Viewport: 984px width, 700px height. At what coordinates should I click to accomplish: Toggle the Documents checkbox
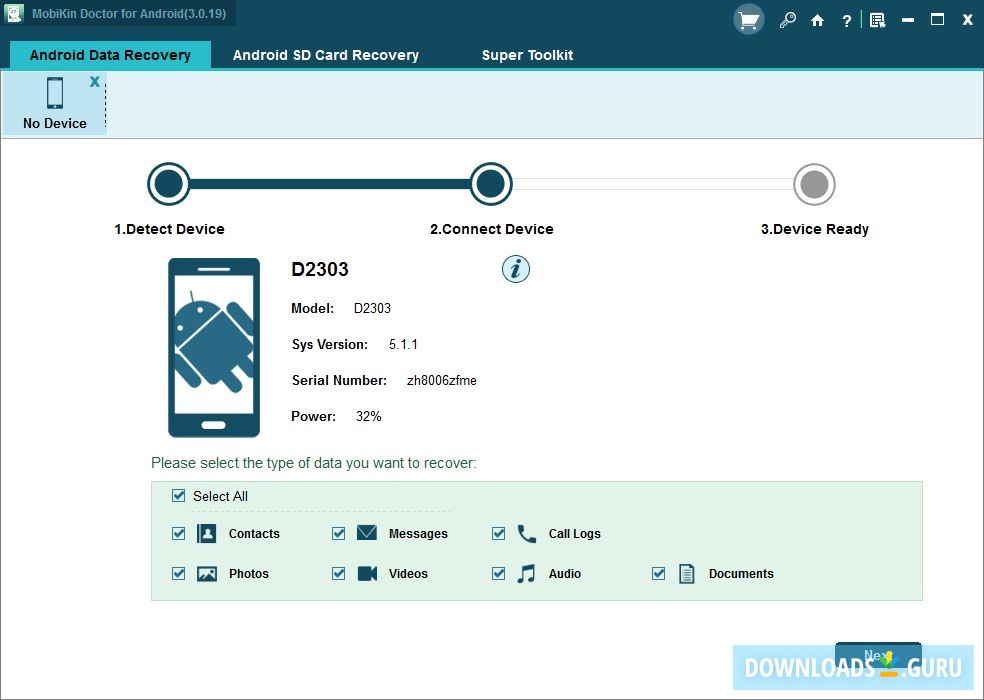[658, 573]
